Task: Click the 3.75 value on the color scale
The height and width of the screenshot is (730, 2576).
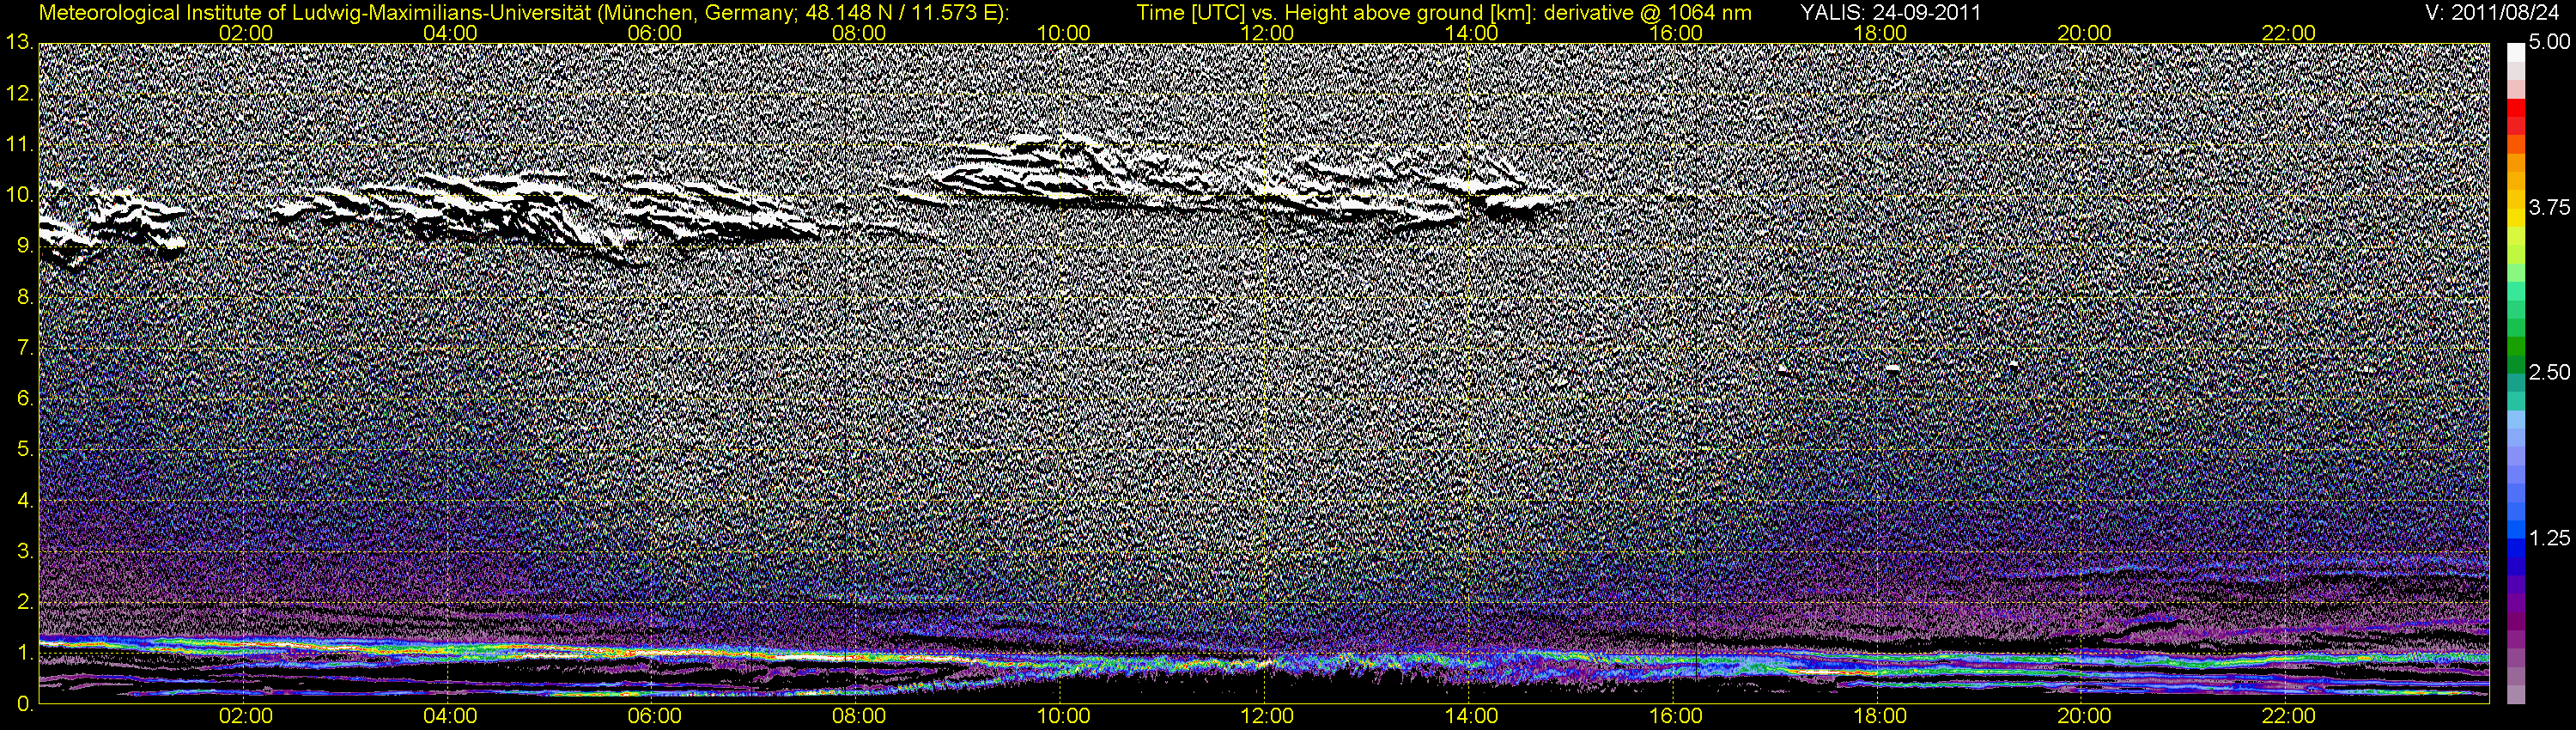Action: (x=2549, y=208)
